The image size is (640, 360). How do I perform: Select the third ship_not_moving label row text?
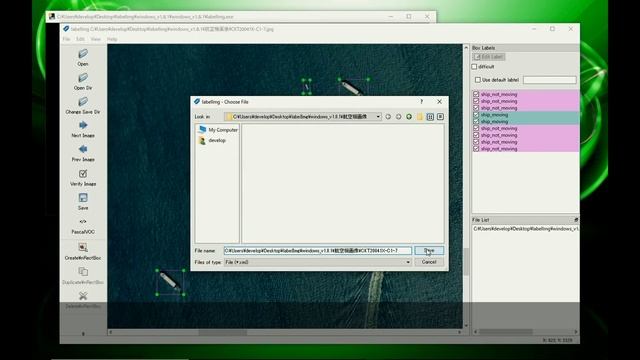pyautogui.click(x=499, y=108)
